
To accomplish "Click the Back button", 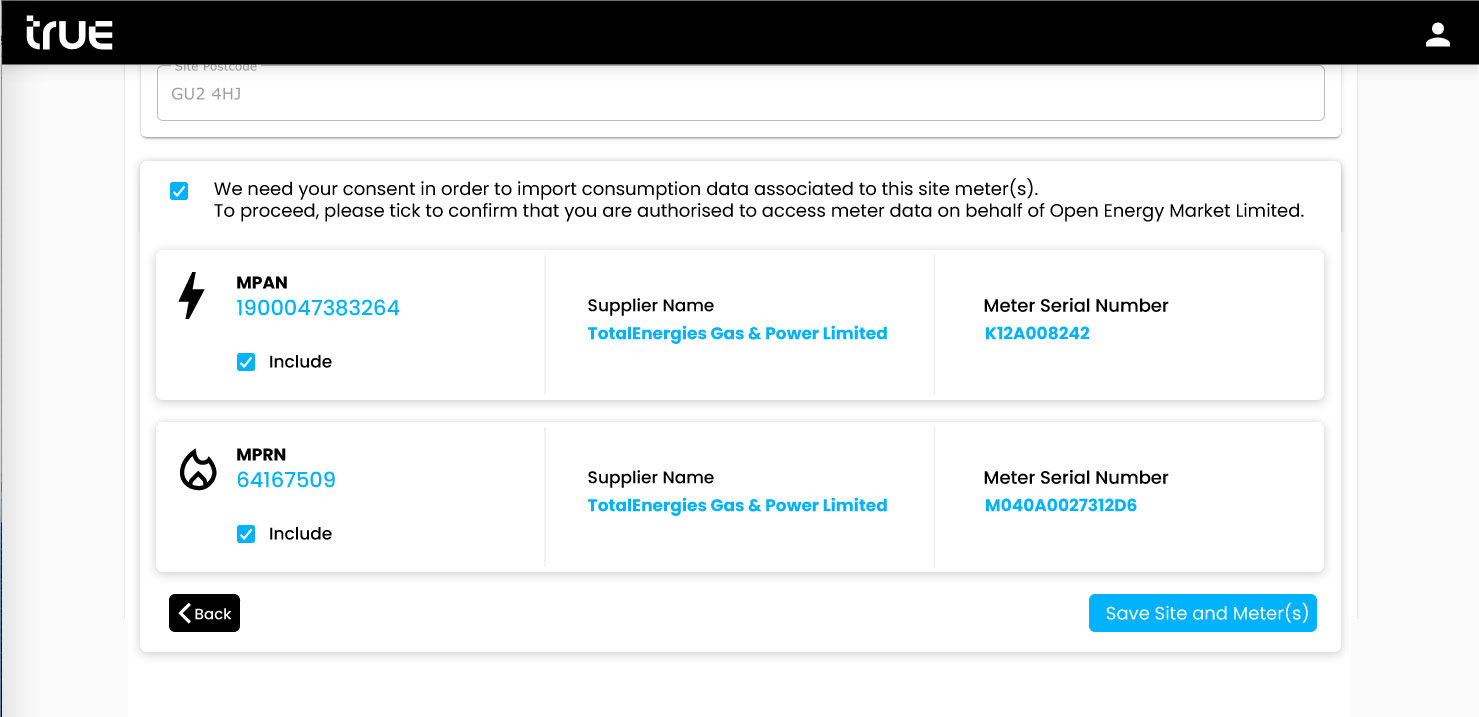I will 204,613.
